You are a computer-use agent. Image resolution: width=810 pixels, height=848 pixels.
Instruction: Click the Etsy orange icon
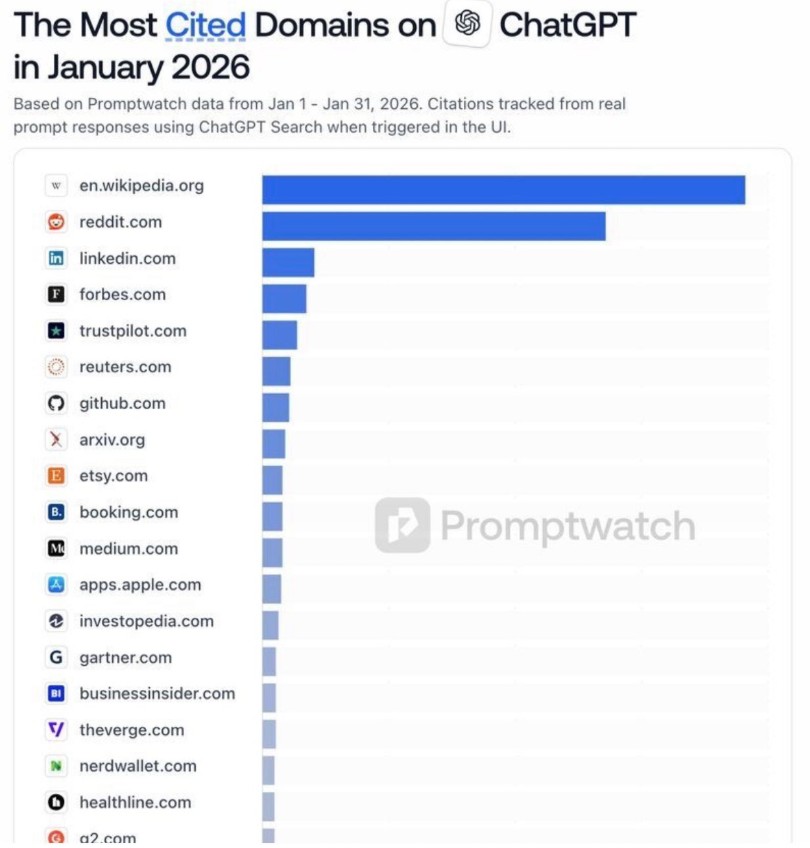57,476
